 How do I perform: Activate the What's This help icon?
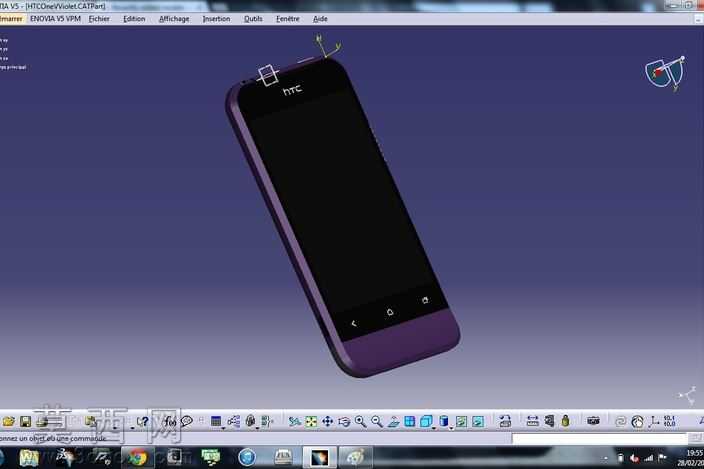pyautogui.click(x=143, y=421)
